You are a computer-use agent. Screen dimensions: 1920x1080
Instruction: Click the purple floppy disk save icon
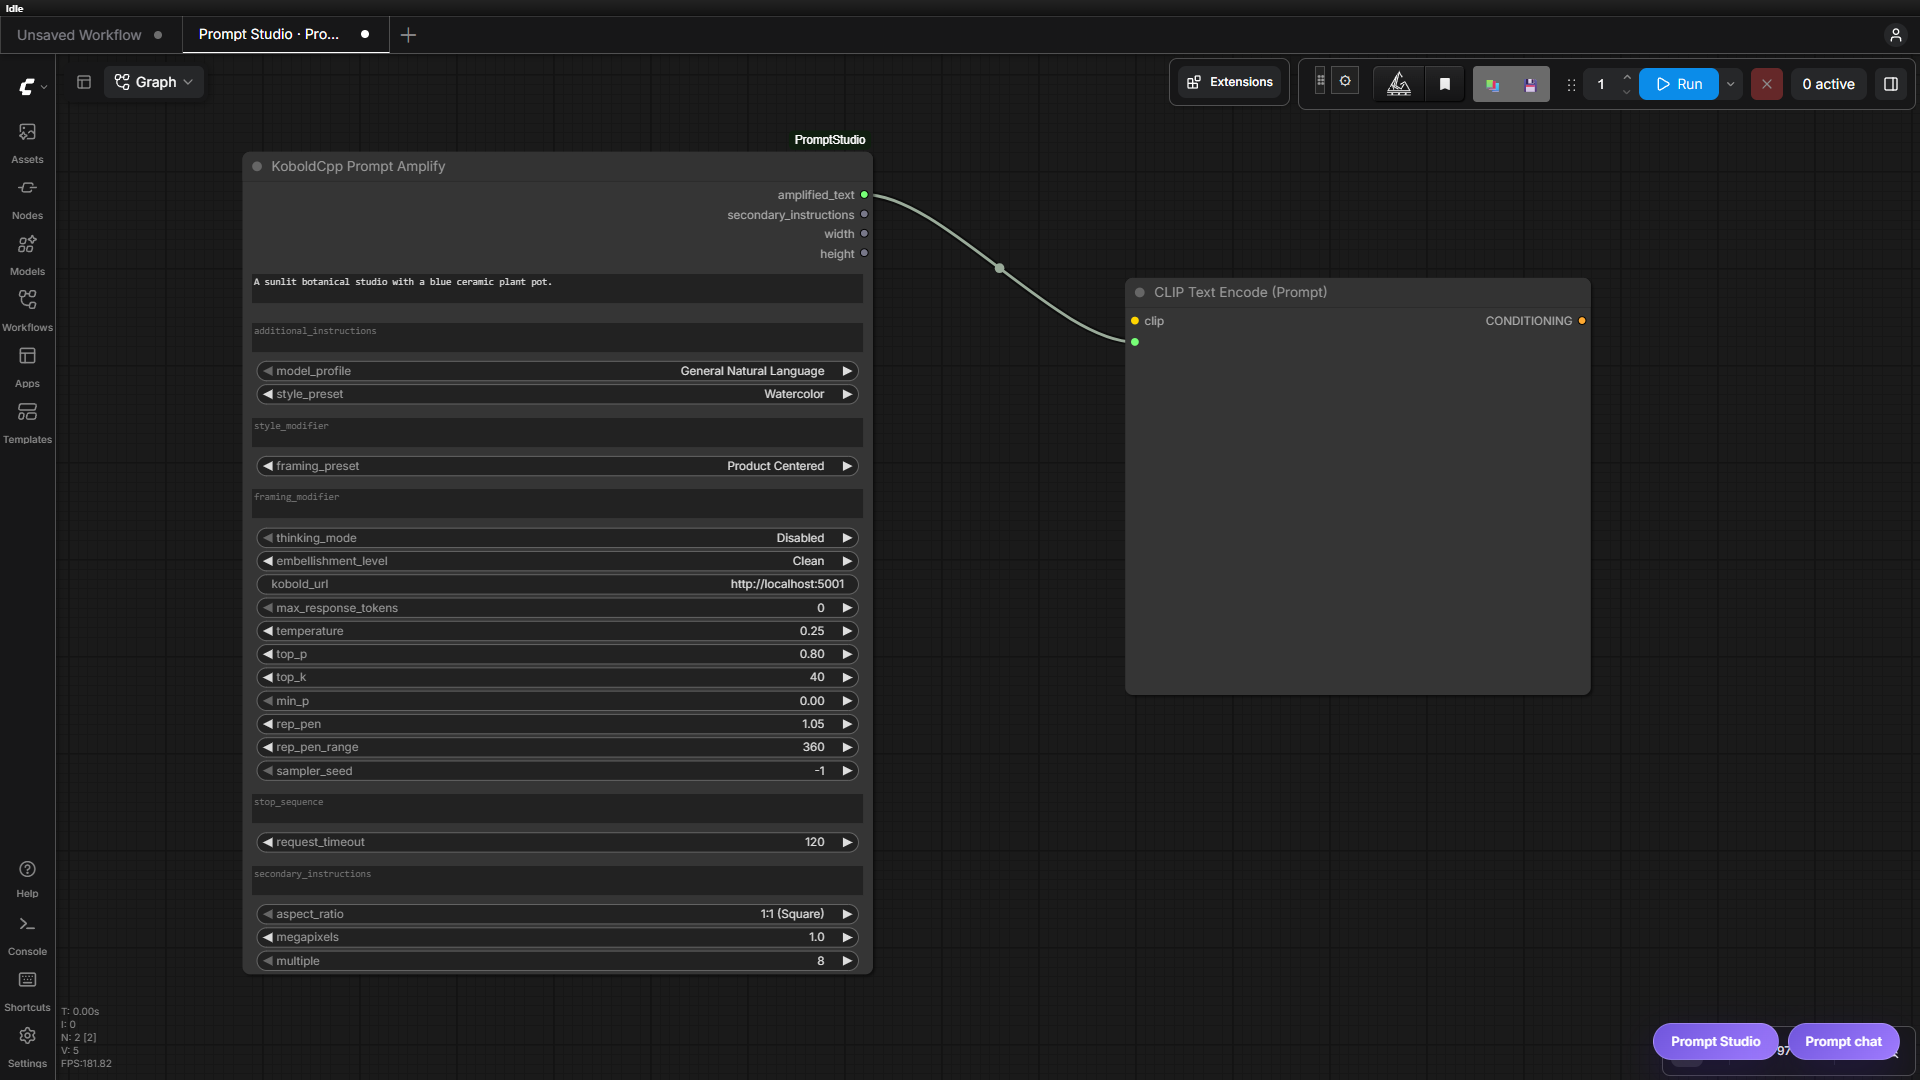(x=1530, y=84)
